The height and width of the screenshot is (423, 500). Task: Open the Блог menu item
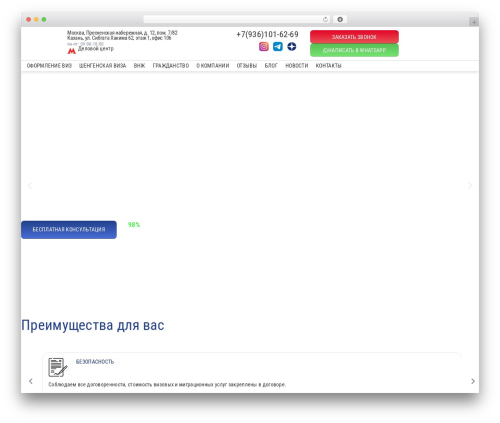[271, 66]
